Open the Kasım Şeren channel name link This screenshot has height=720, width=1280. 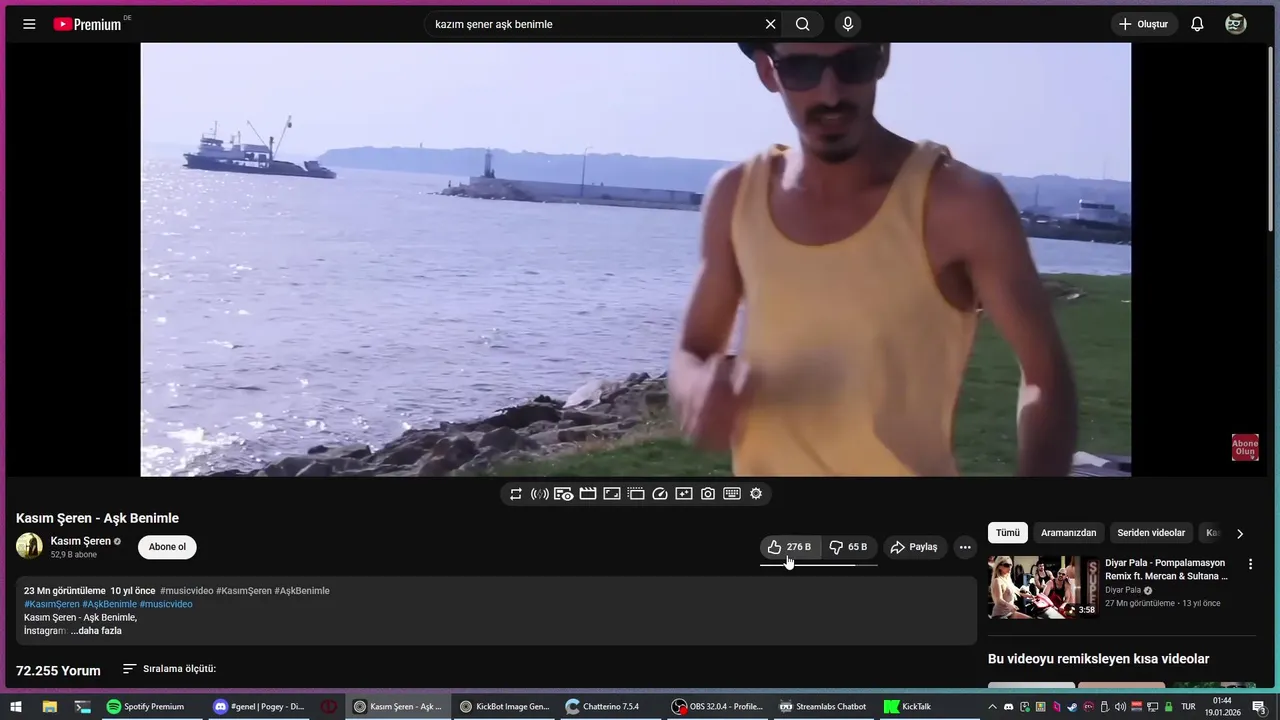(x=81, y=541)
